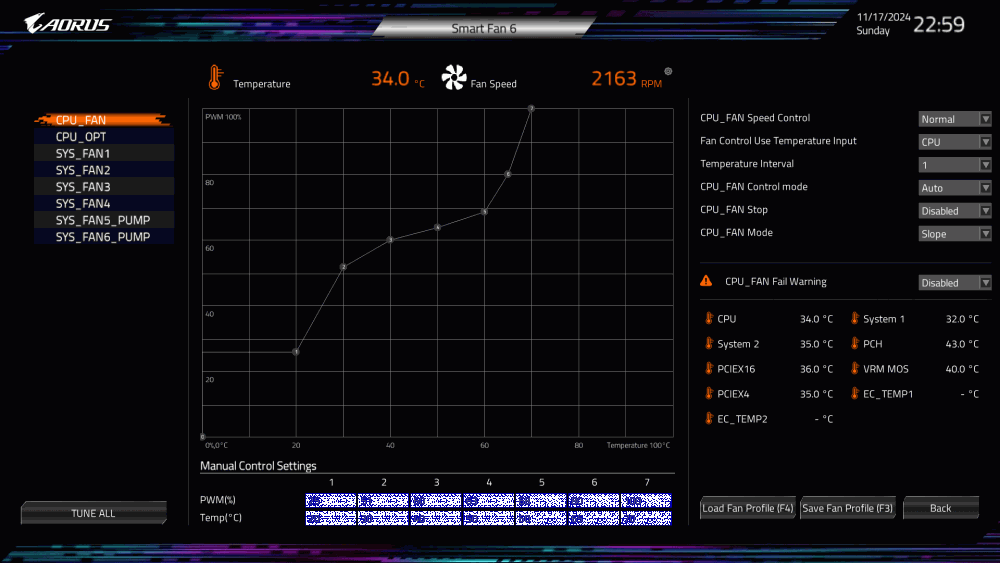Click the AORUS logo
This screenshot has width=1000, height=563.
[x=68, y=24]
